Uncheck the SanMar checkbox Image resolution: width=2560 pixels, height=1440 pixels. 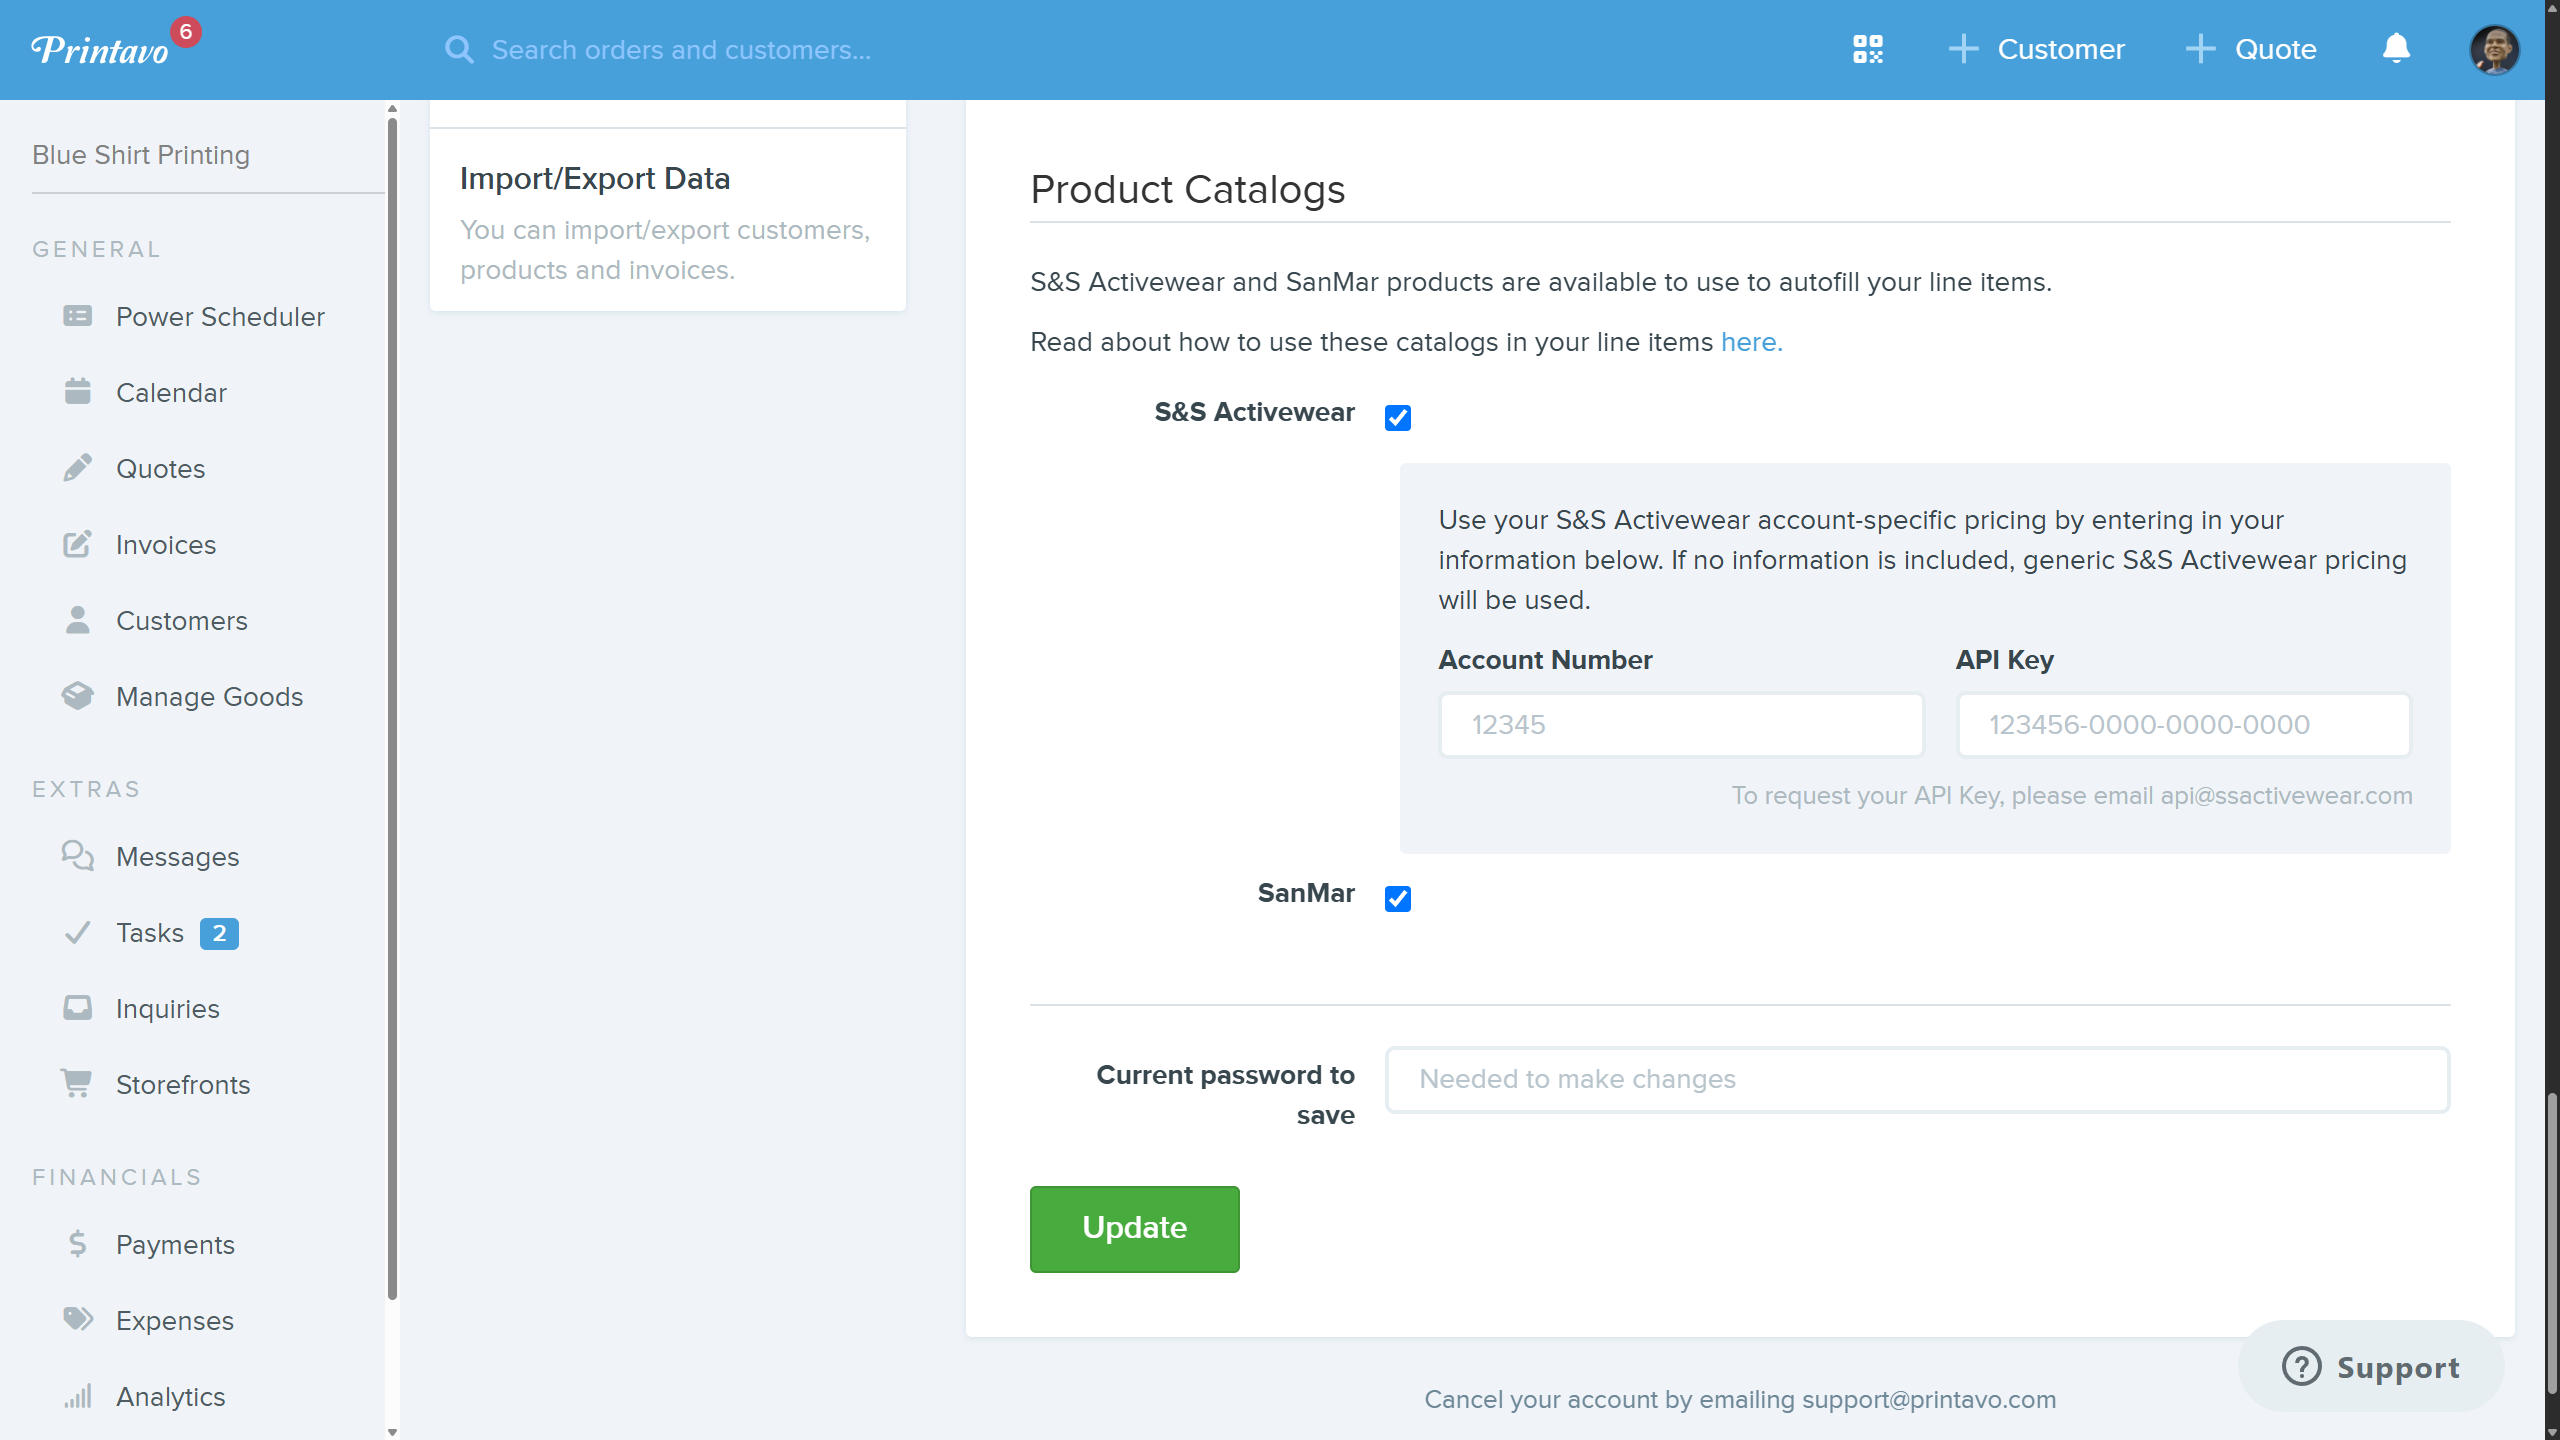click(1398, 898)
